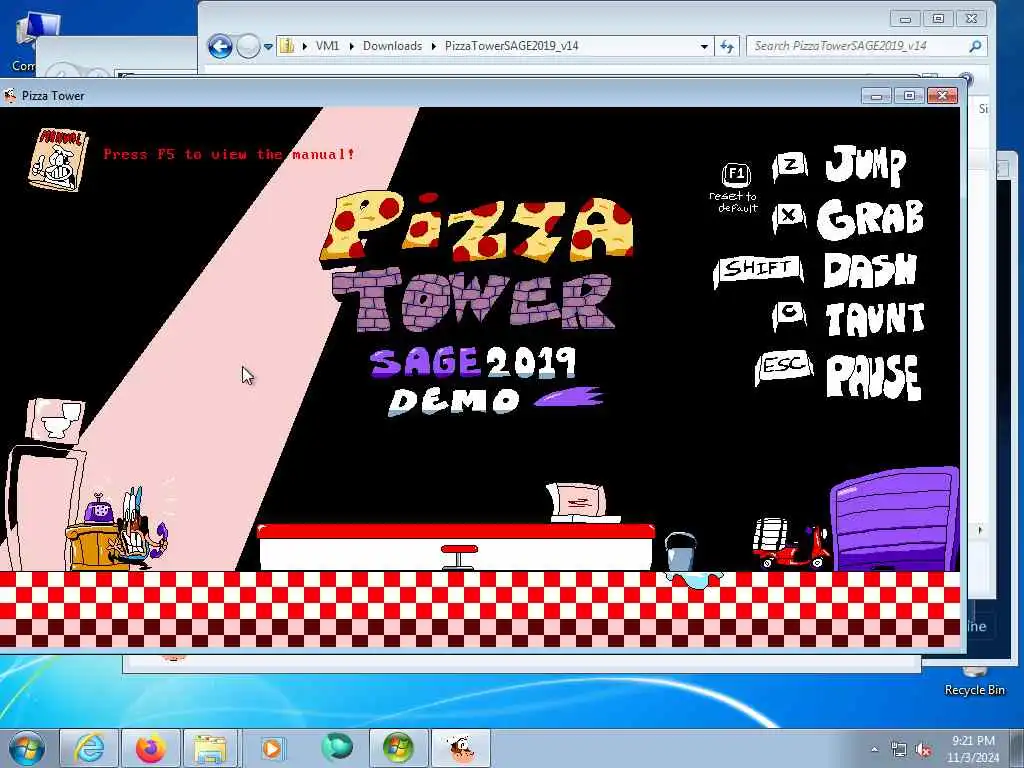Select the C key icon beside Taunt
This screenshot has width=1024, height=768.
tap(790, 314)
